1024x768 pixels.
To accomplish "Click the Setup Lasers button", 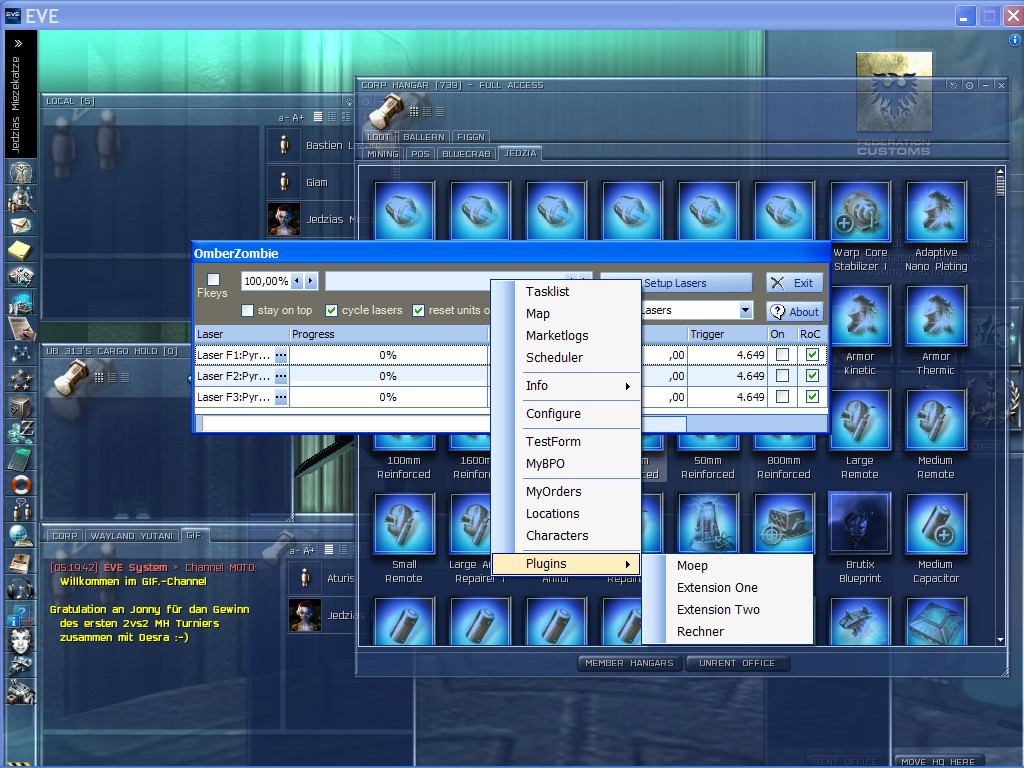I will pos(676,283).
